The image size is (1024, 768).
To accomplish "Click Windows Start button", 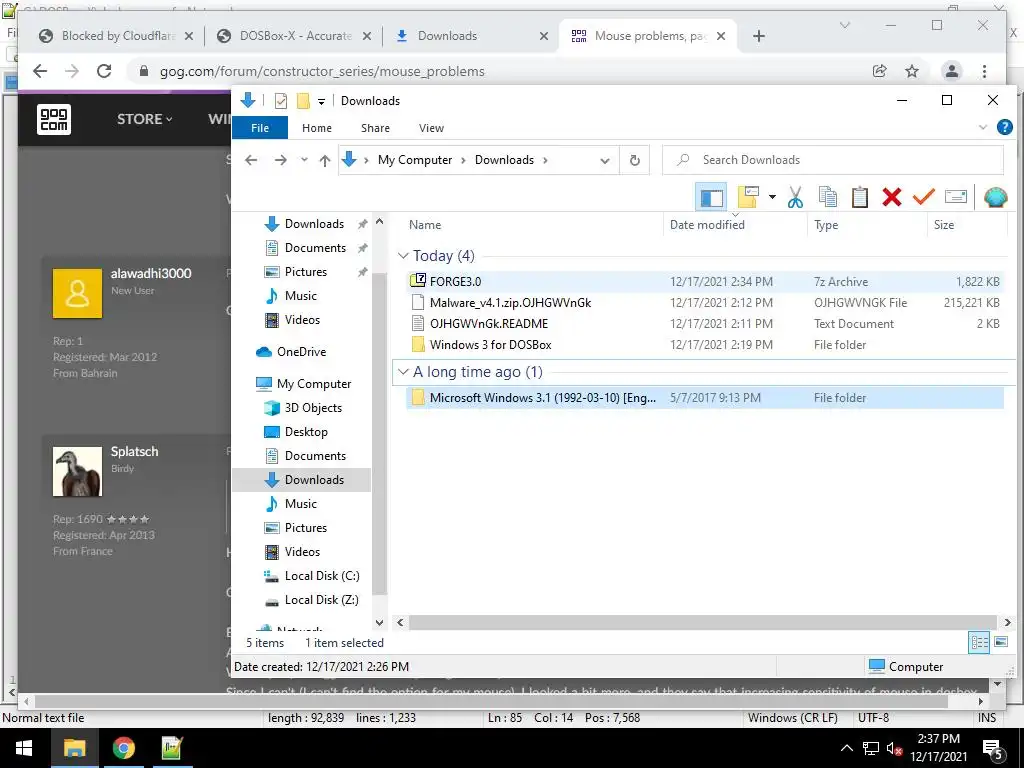I will click(x=24, y=748).
